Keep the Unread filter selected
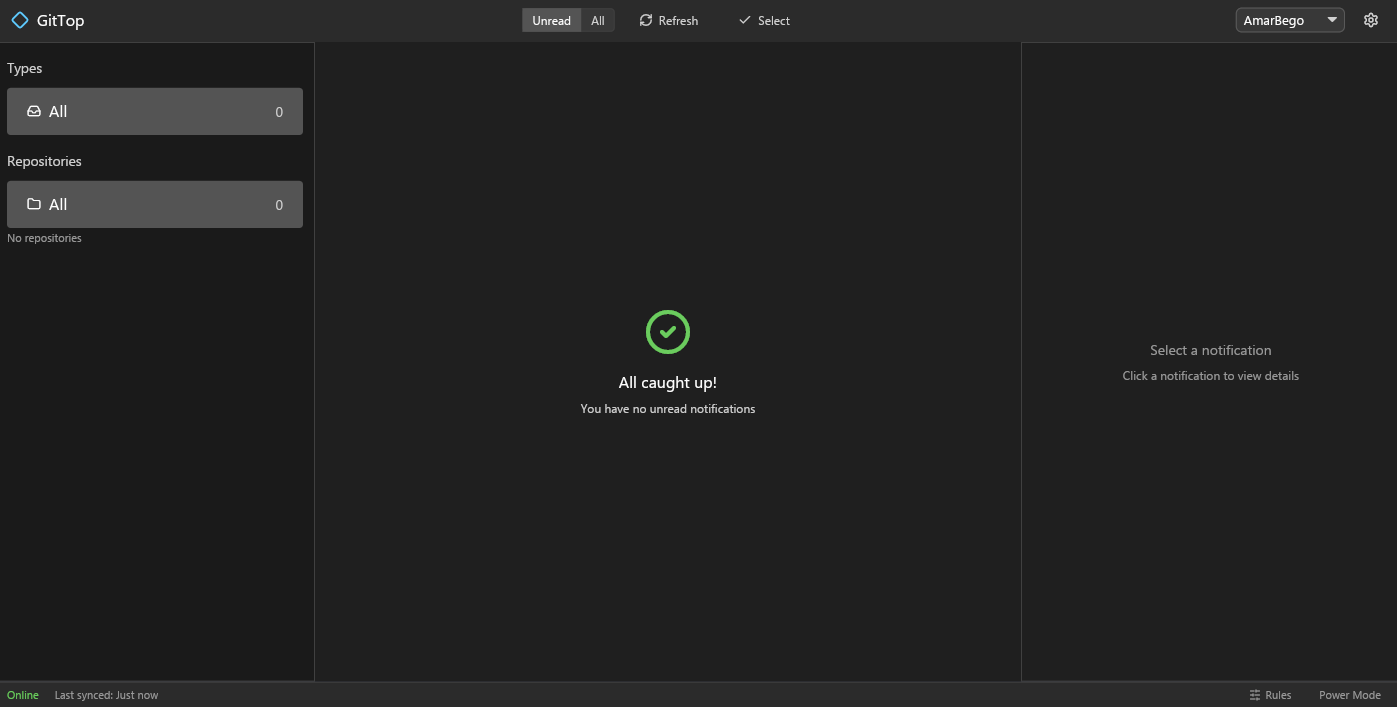 [x=551, y=19]
